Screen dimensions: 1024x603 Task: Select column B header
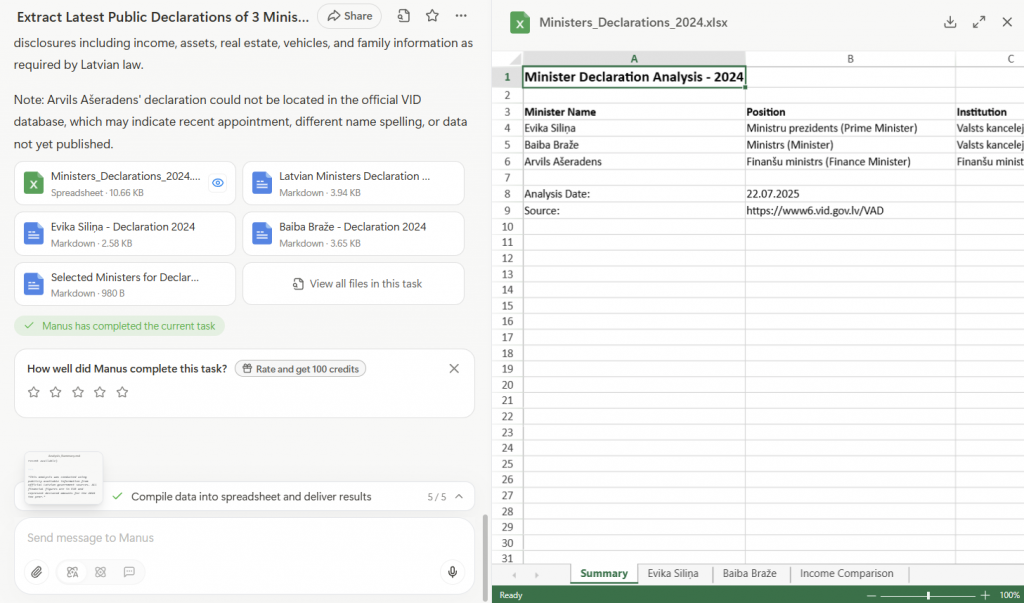click(850, 59)
